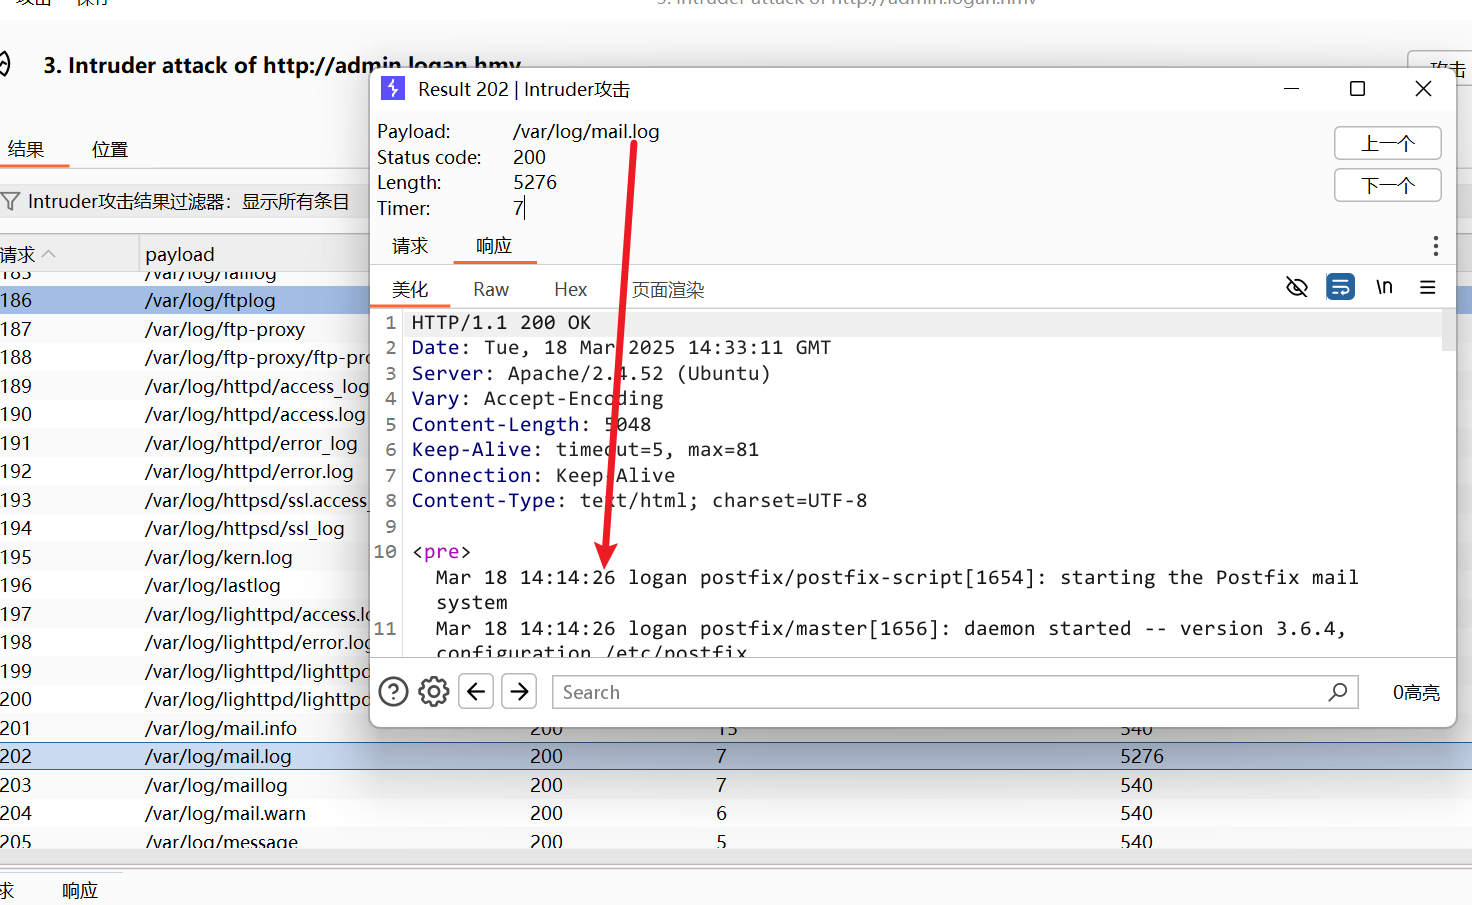The height and width of the screenshot is (905, 1472).
Task: Open the three-dot options menu in result window
Action: [1435, 246]
